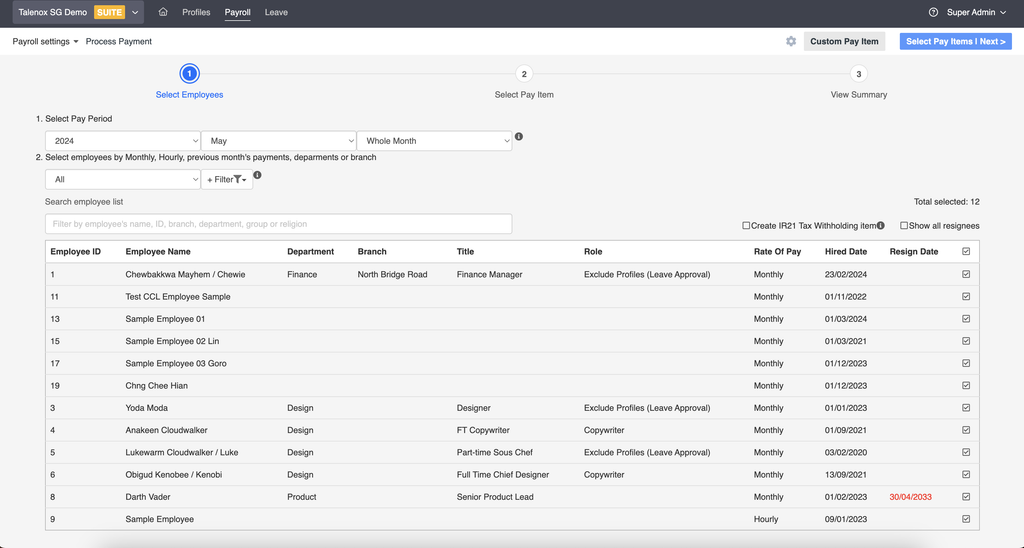This screenshot has width=1024, height=548.
Task: Show pay period info icon
Action: click(519, 137)
